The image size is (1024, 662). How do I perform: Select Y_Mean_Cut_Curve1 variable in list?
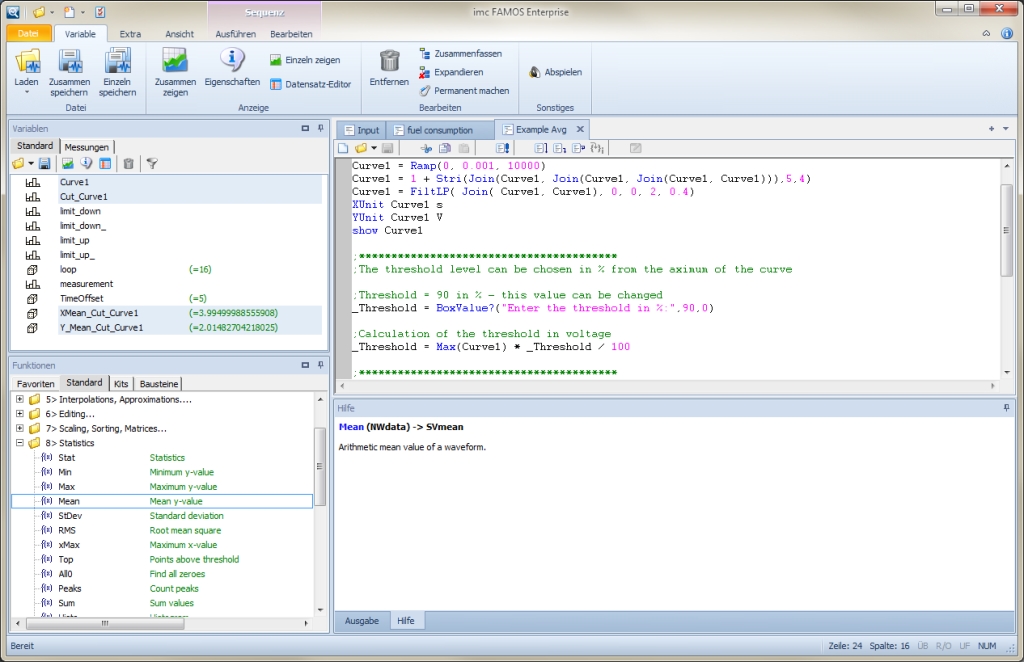coord(101,327)
